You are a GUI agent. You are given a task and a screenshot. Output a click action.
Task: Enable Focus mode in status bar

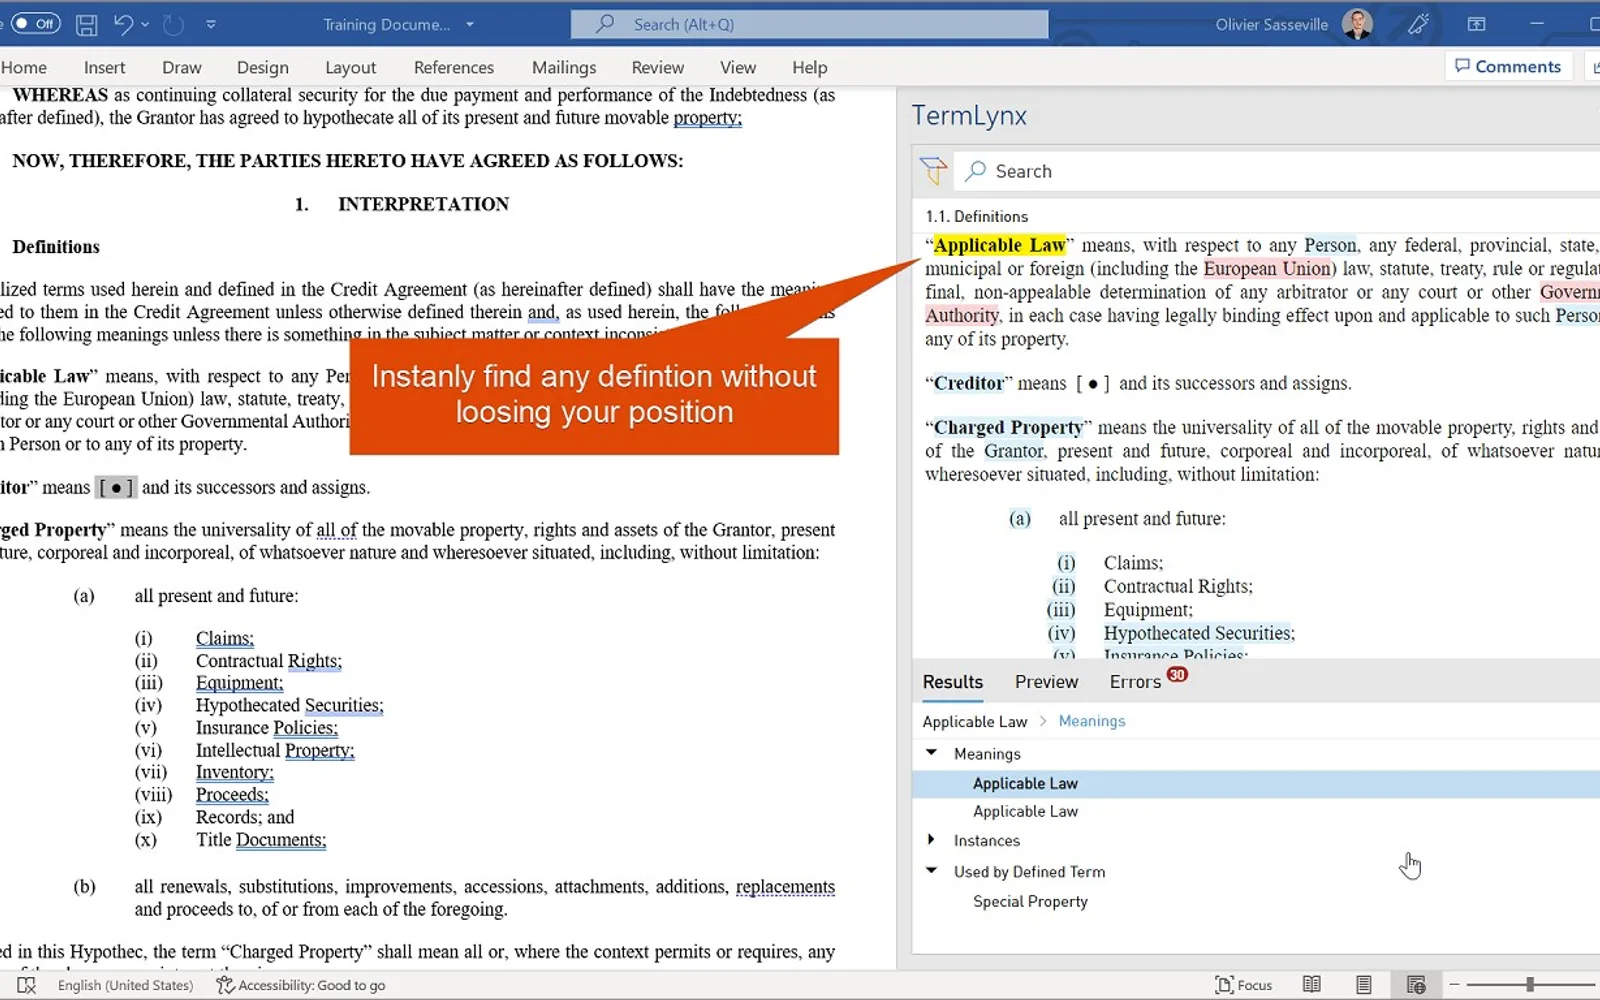pyautogui.click(x=1244, y=985)
